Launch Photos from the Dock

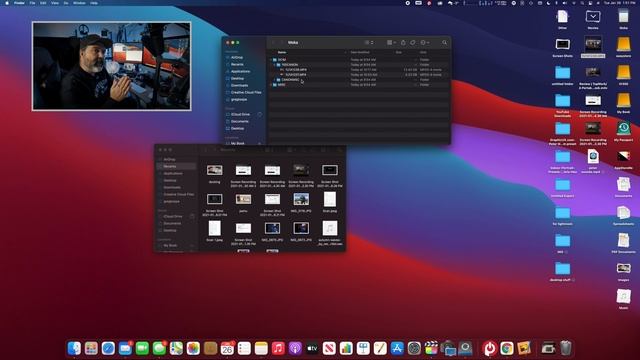[x=193, y=348]
